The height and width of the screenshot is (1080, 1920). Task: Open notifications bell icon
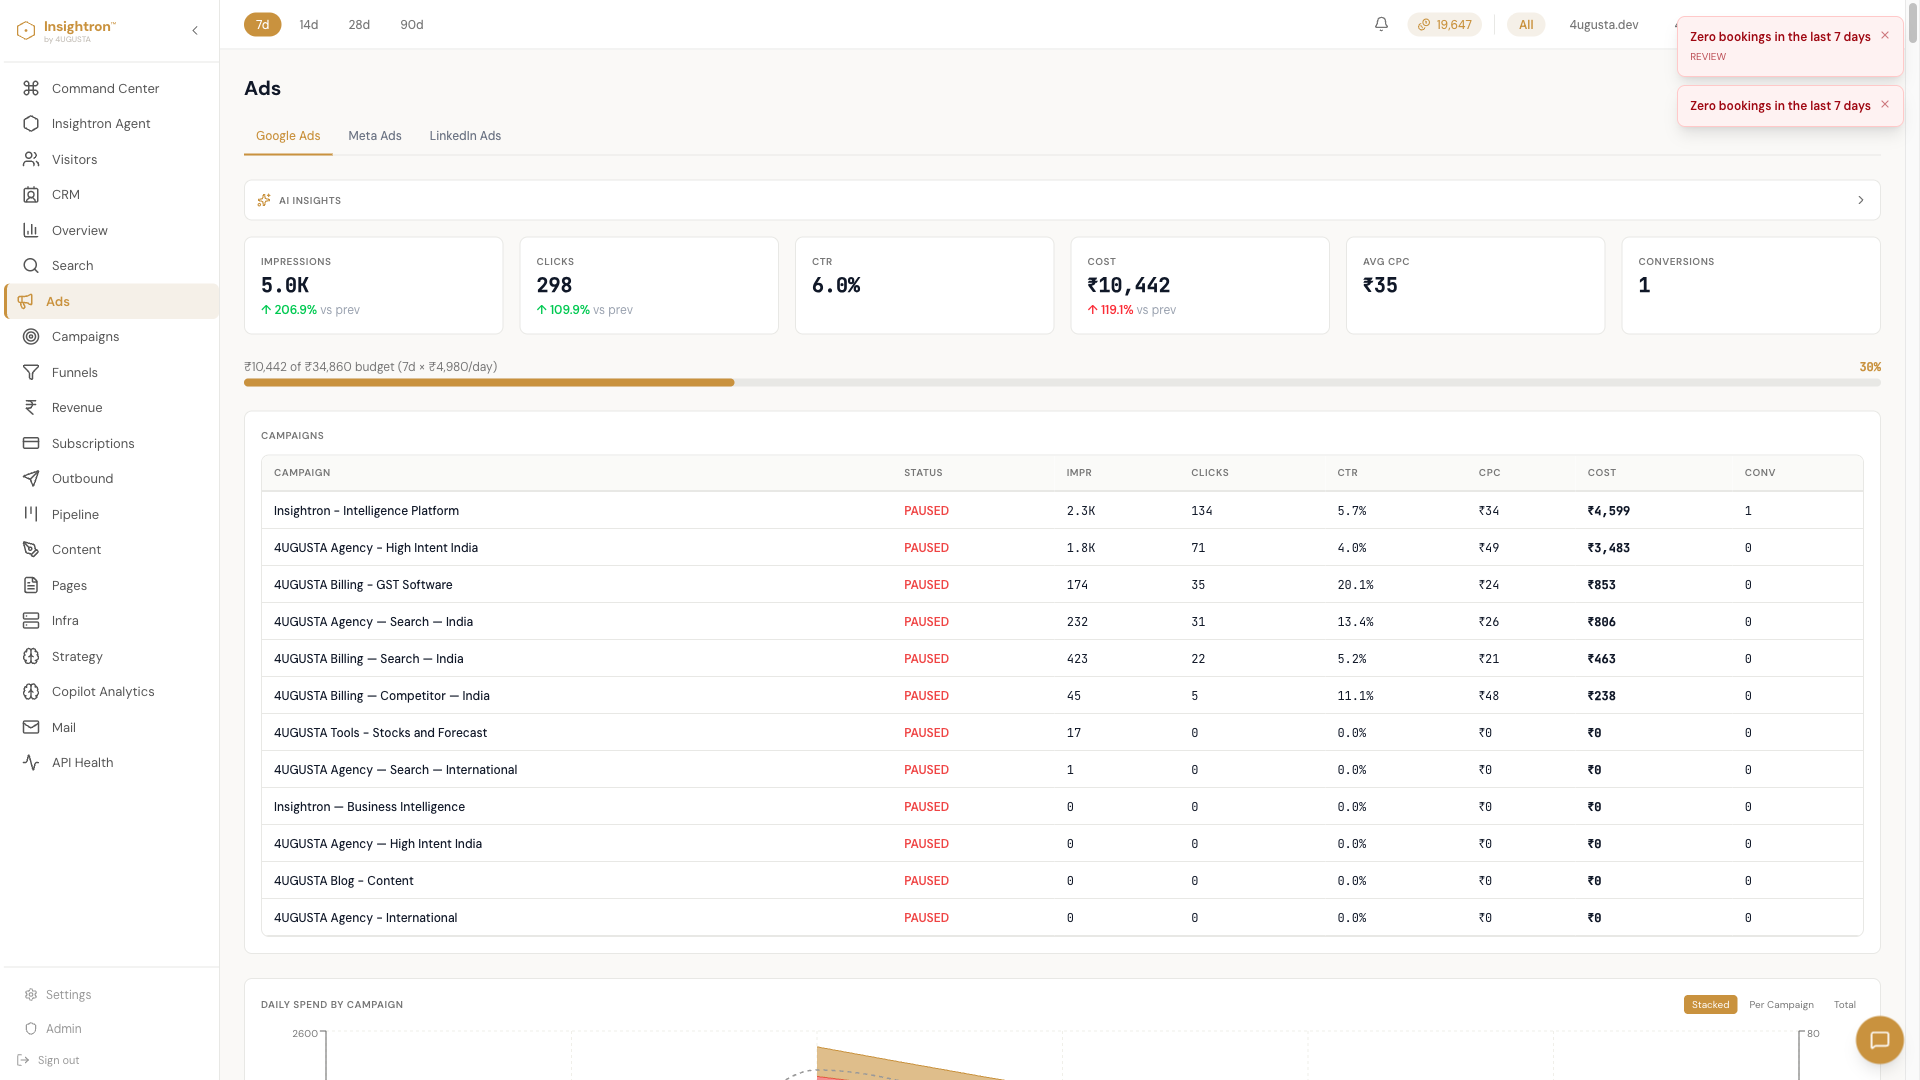(1381, 24)
